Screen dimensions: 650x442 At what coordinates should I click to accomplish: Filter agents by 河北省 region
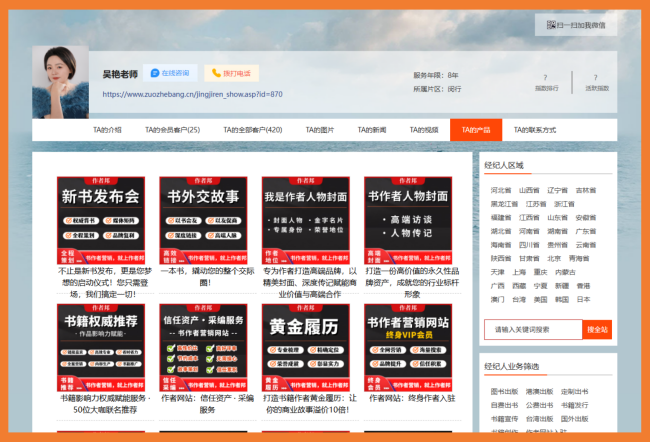(x=500, y=190)
